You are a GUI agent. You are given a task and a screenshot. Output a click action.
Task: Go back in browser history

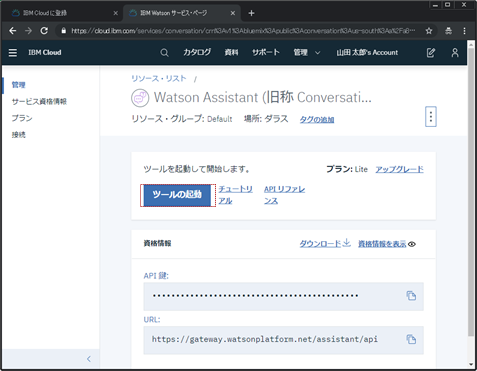pyautogui.click(x=13, y=31)
